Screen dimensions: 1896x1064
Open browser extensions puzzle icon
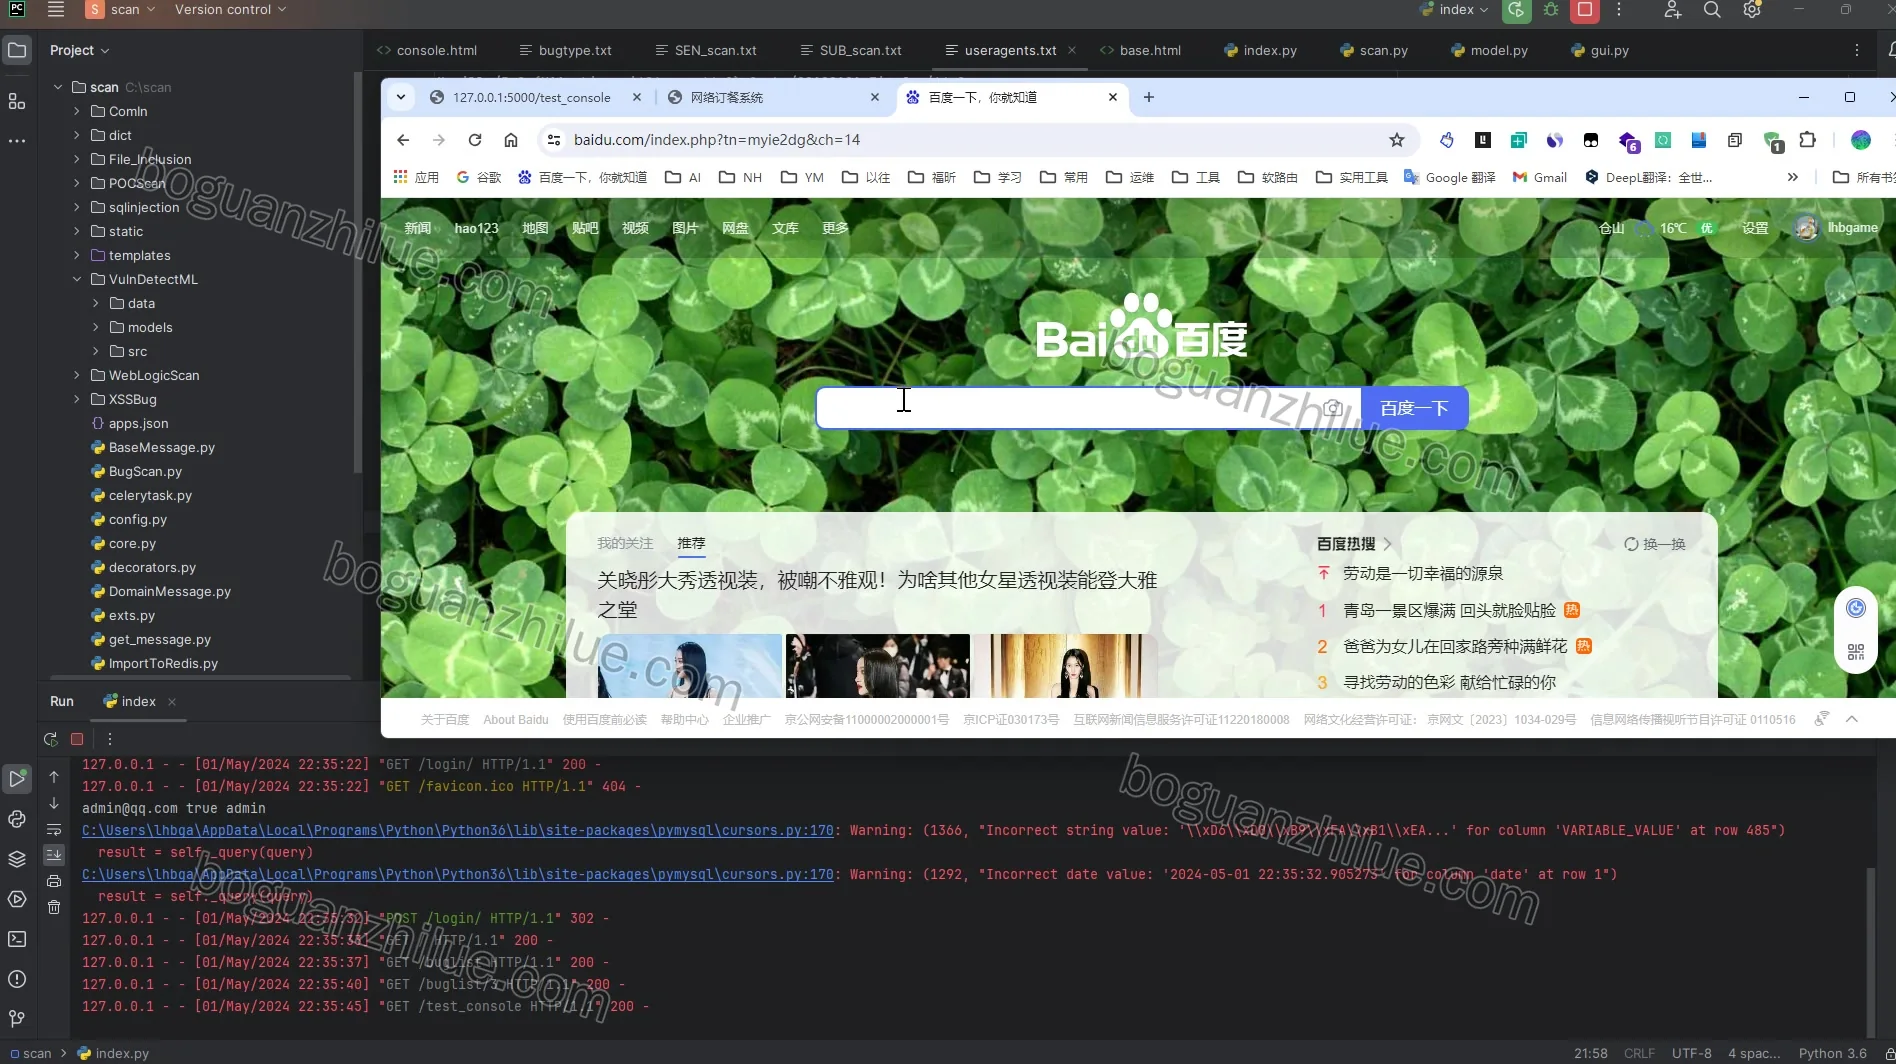[x=1807, y=140]
